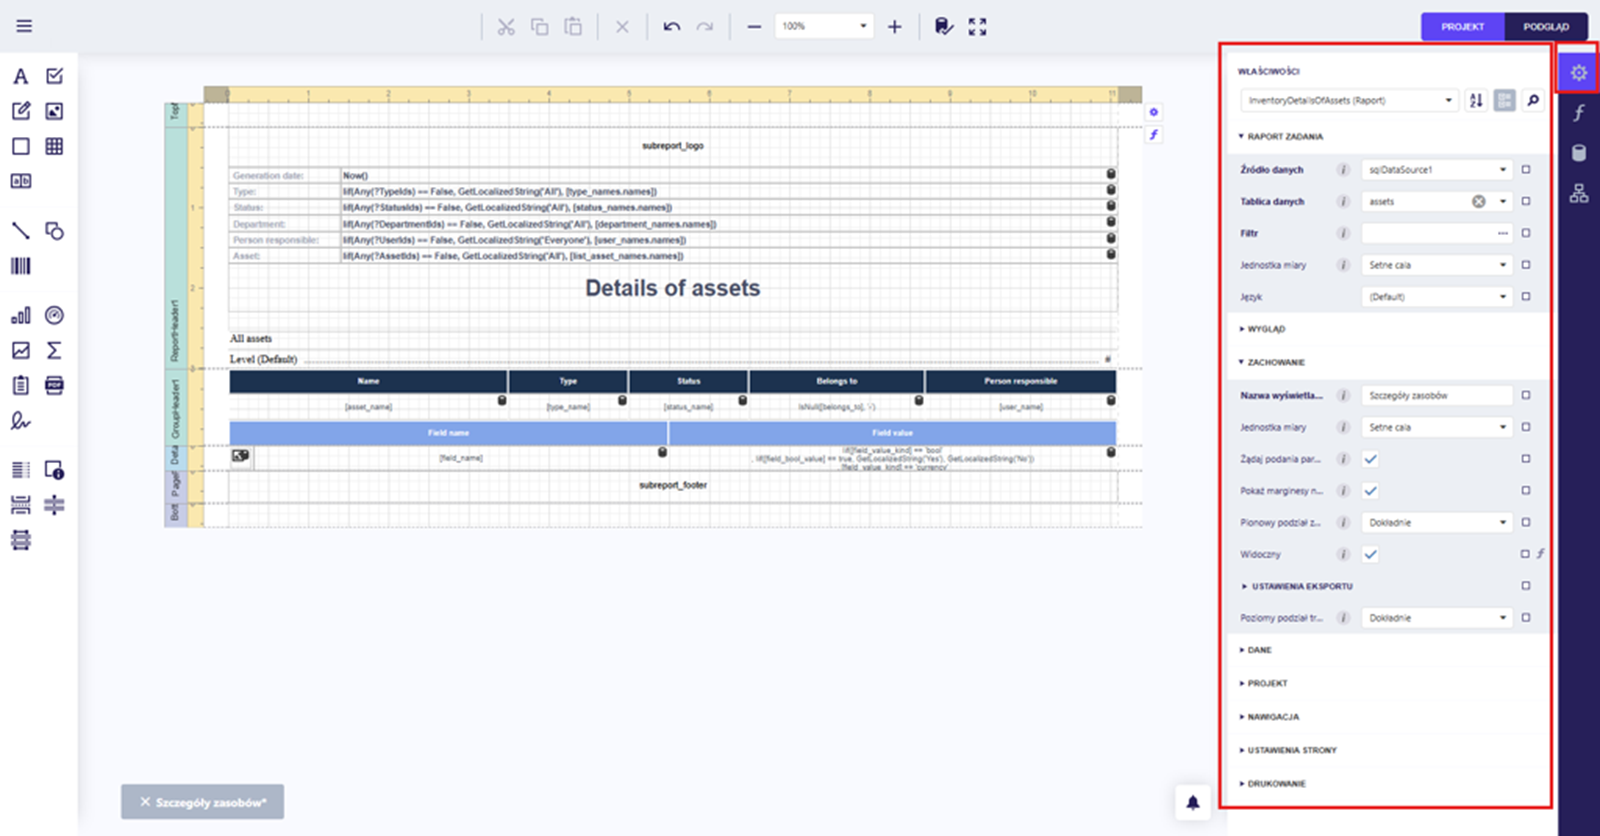Toggle the Widoczny checkbox
Image resolution: width=1600 pixels, height=836 pixels.
click(x=1370, y=554)
